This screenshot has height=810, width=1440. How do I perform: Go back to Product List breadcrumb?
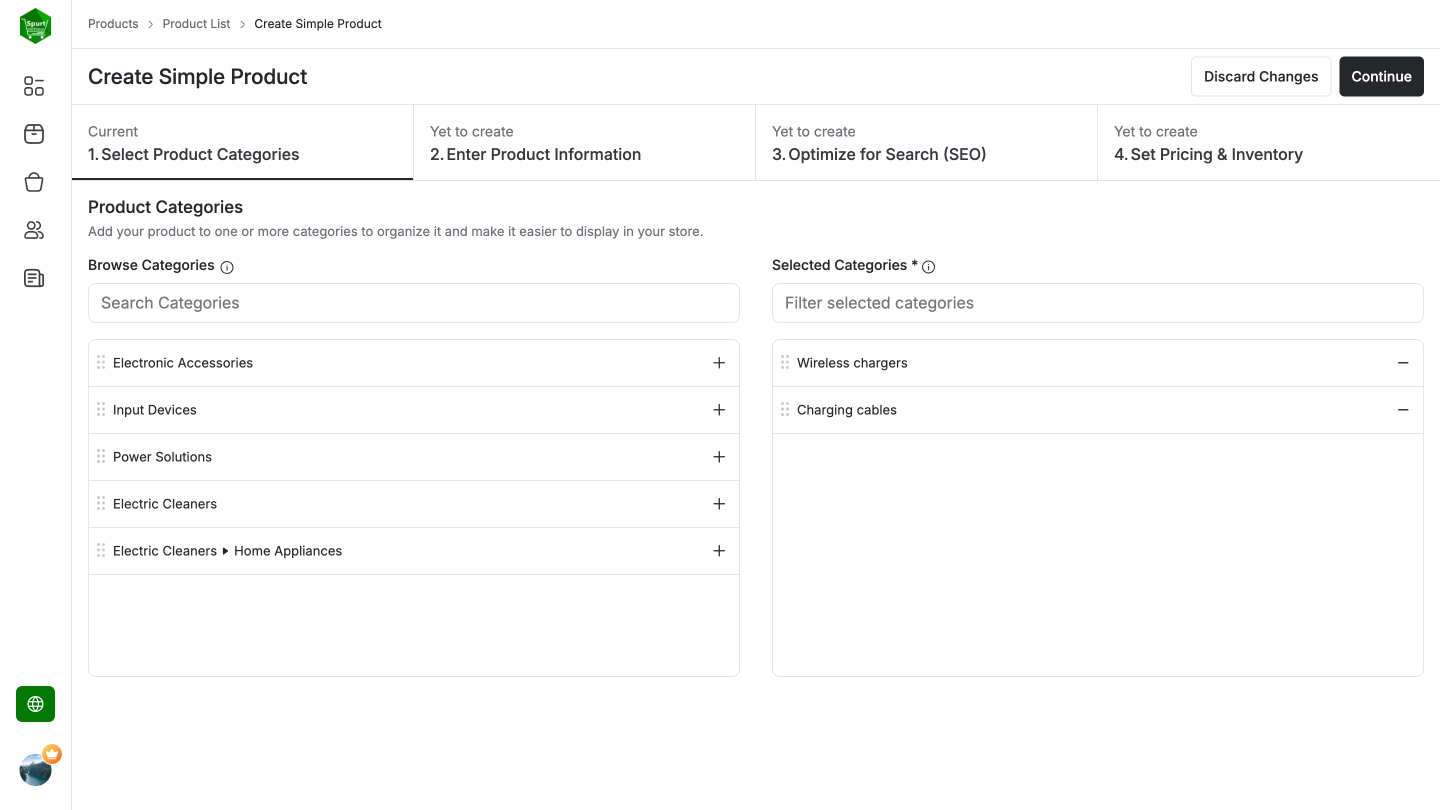pos(196,23)
